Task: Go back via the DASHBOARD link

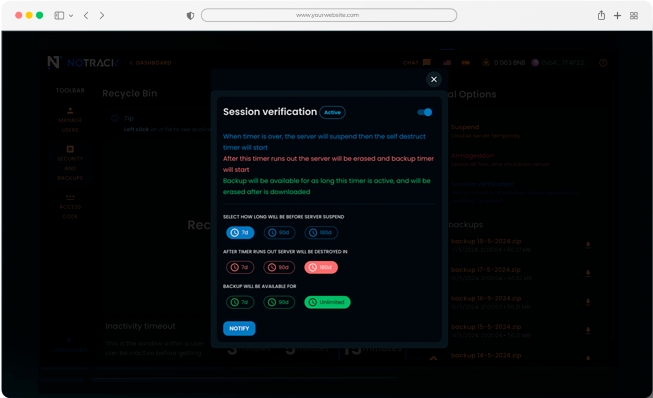Action: [x=150, y=63]
